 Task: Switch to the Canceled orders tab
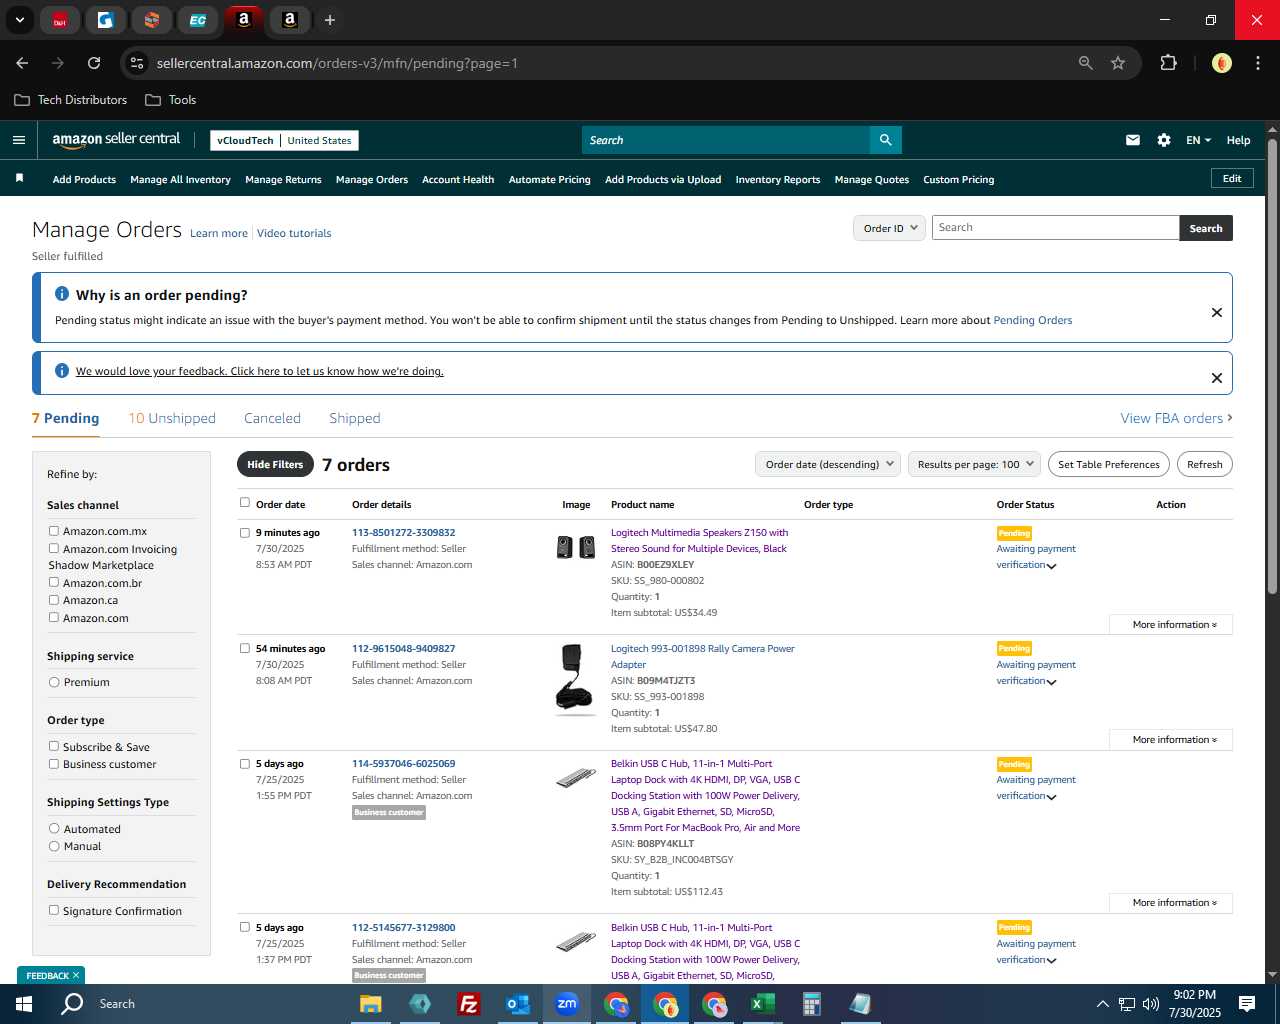point(272,418)
